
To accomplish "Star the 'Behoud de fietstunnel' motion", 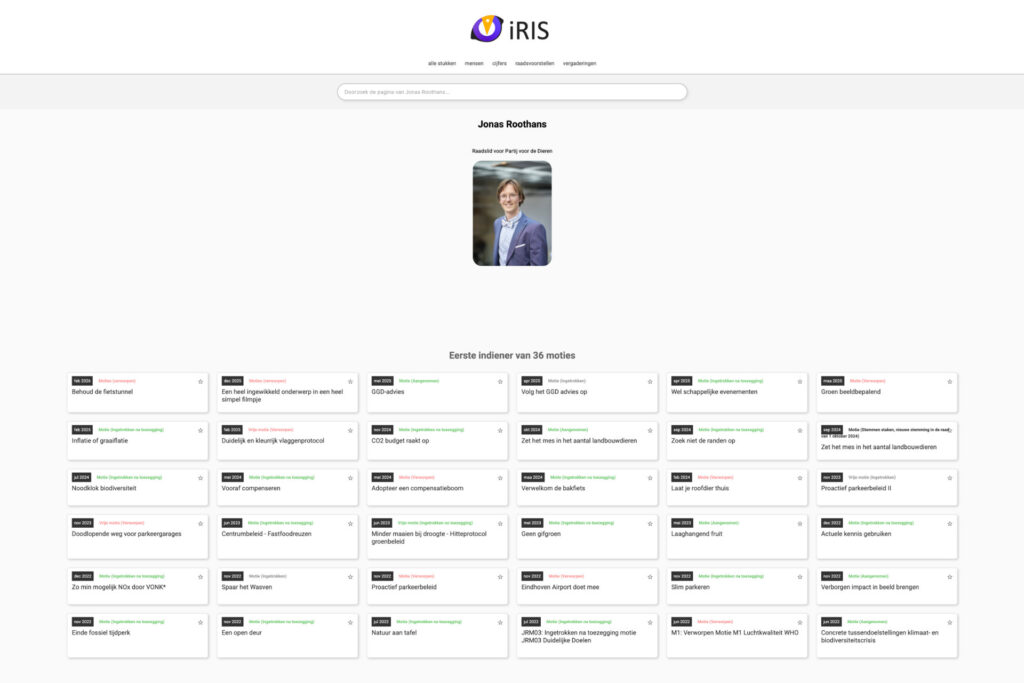I will pos(200,381).
